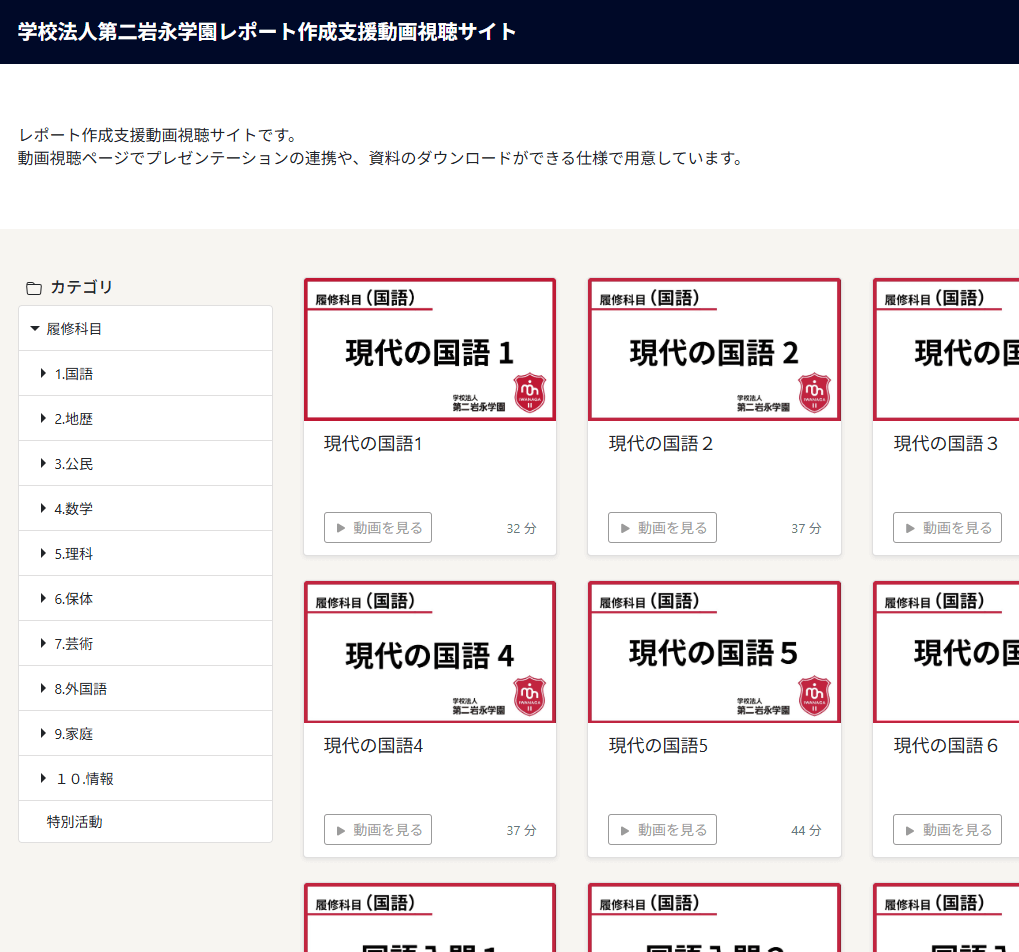The width and height of the screenshot is (1019, 952).
Task: Select 5.理科 in the category list
Action: click(x=73, y=554)
